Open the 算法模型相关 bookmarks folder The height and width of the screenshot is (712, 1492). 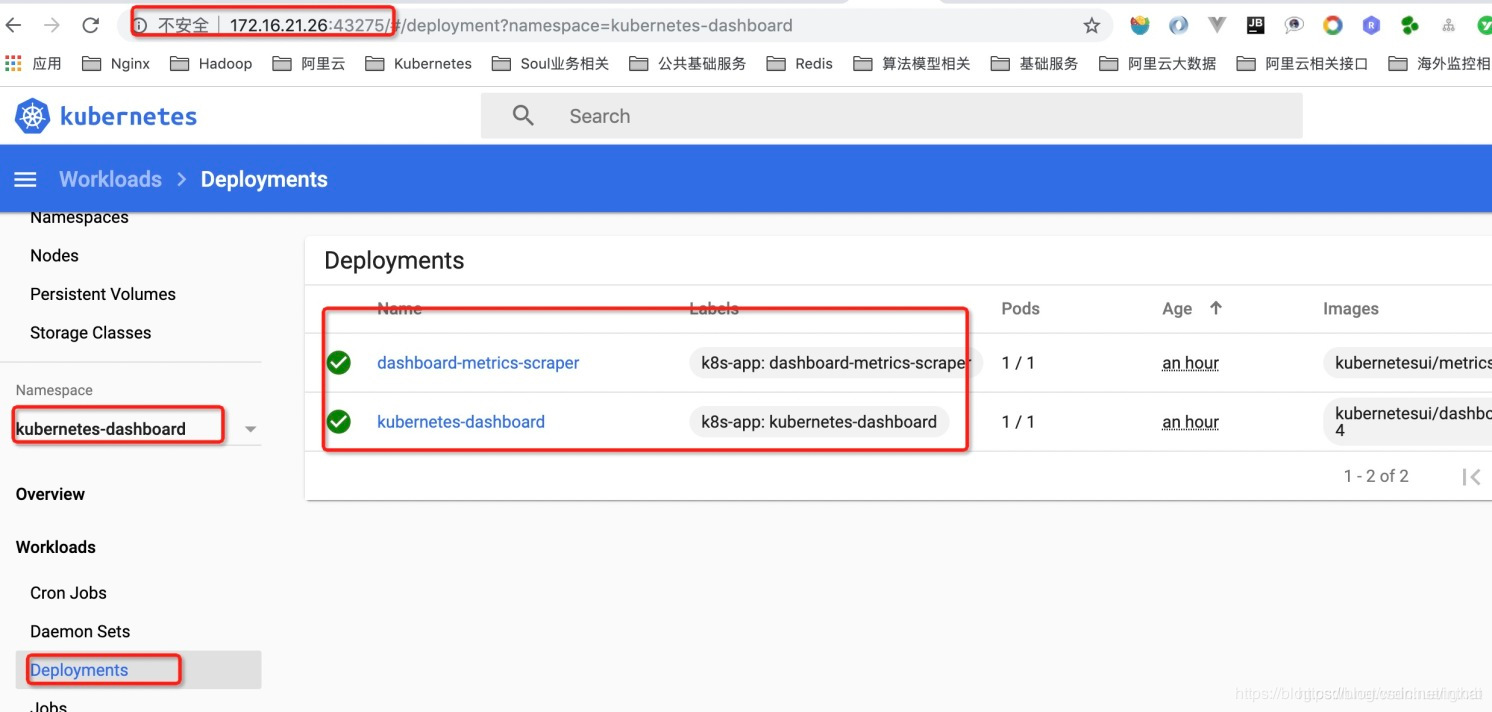[912, 63]
